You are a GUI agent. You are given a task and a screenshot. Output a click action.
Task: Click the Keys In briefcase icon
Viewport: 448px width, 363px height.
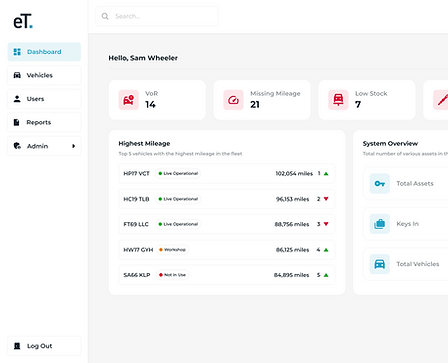click(380, 224)
